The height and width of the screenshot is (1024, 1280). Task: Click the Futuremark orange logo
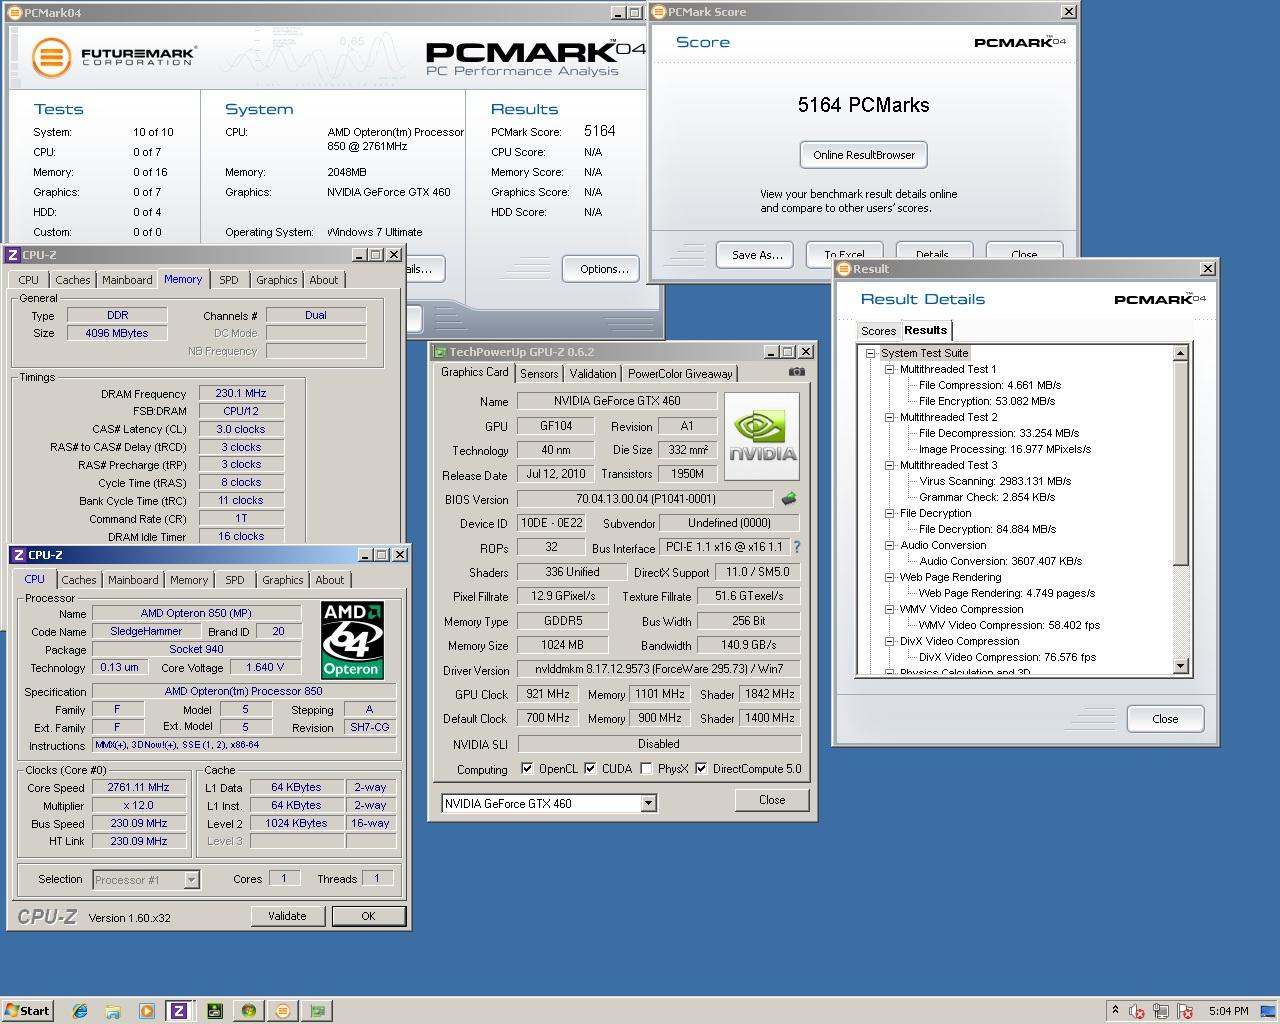[50, 57]
